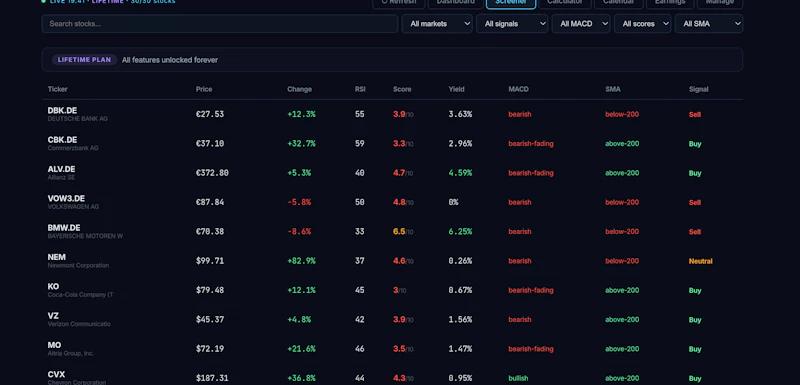The image size is (800, 385).
Task: Click the Sell signal for BMW.DE
Action: coord(694,232)
